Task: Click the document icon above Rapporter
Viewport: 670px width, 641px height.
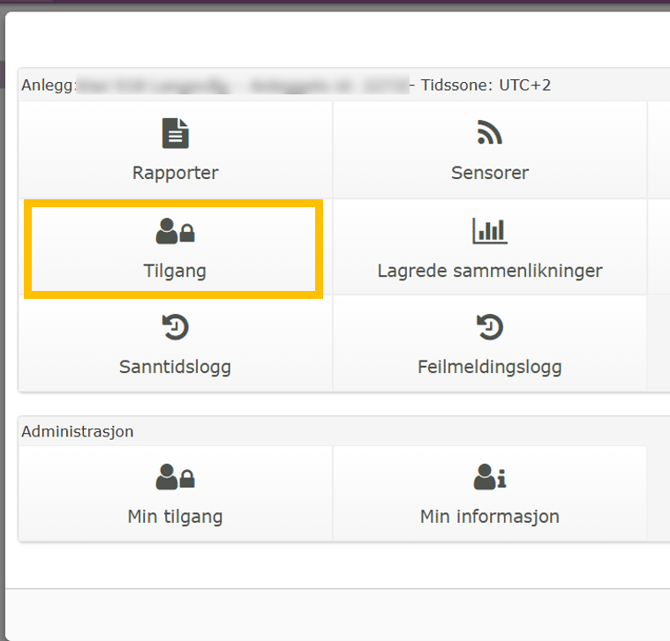Action: [175, 133]
